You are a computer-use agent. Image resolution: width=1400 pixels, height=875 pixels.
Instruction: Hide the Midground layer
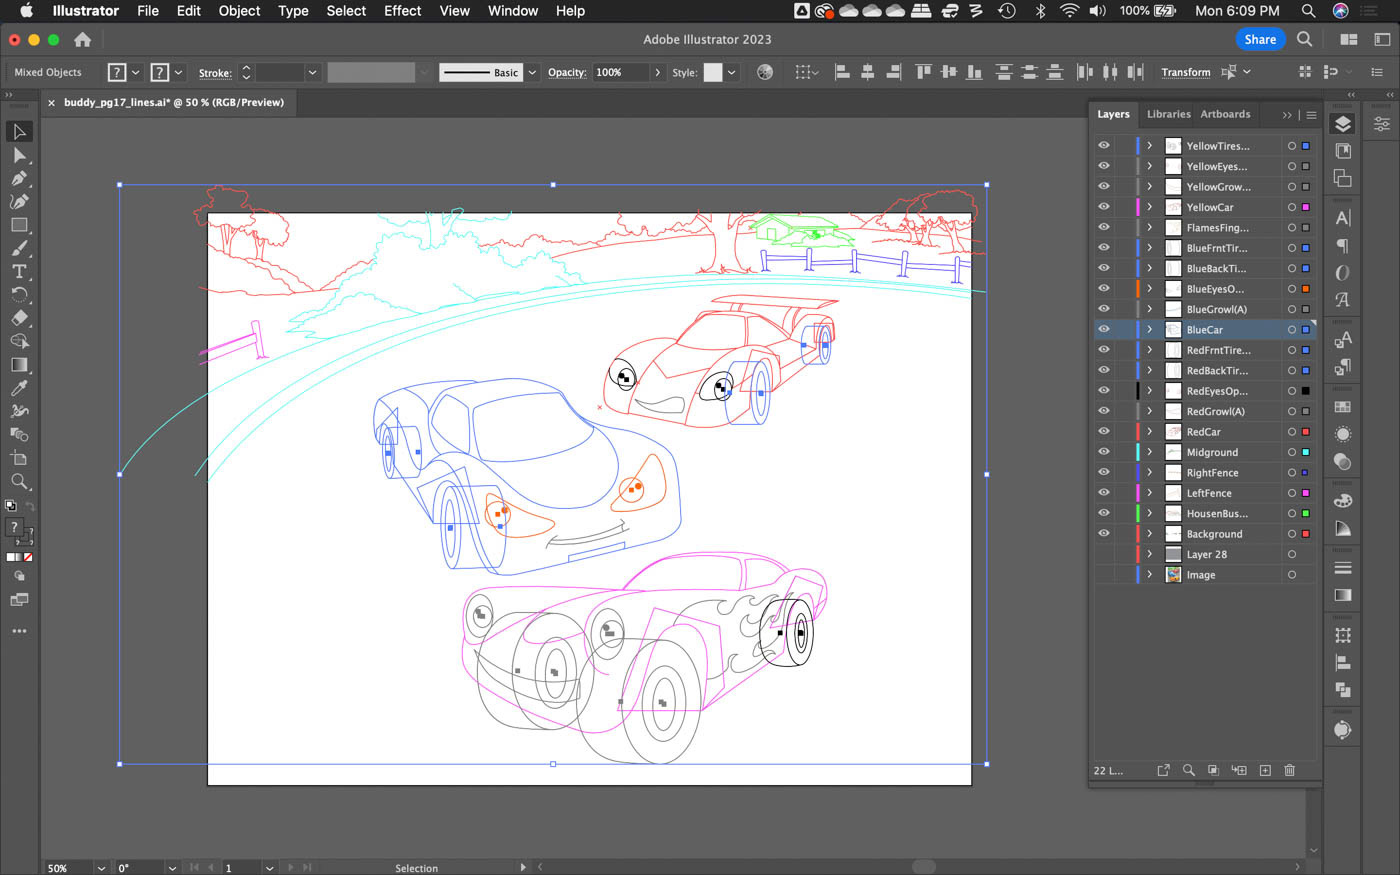click(1104, 452)
